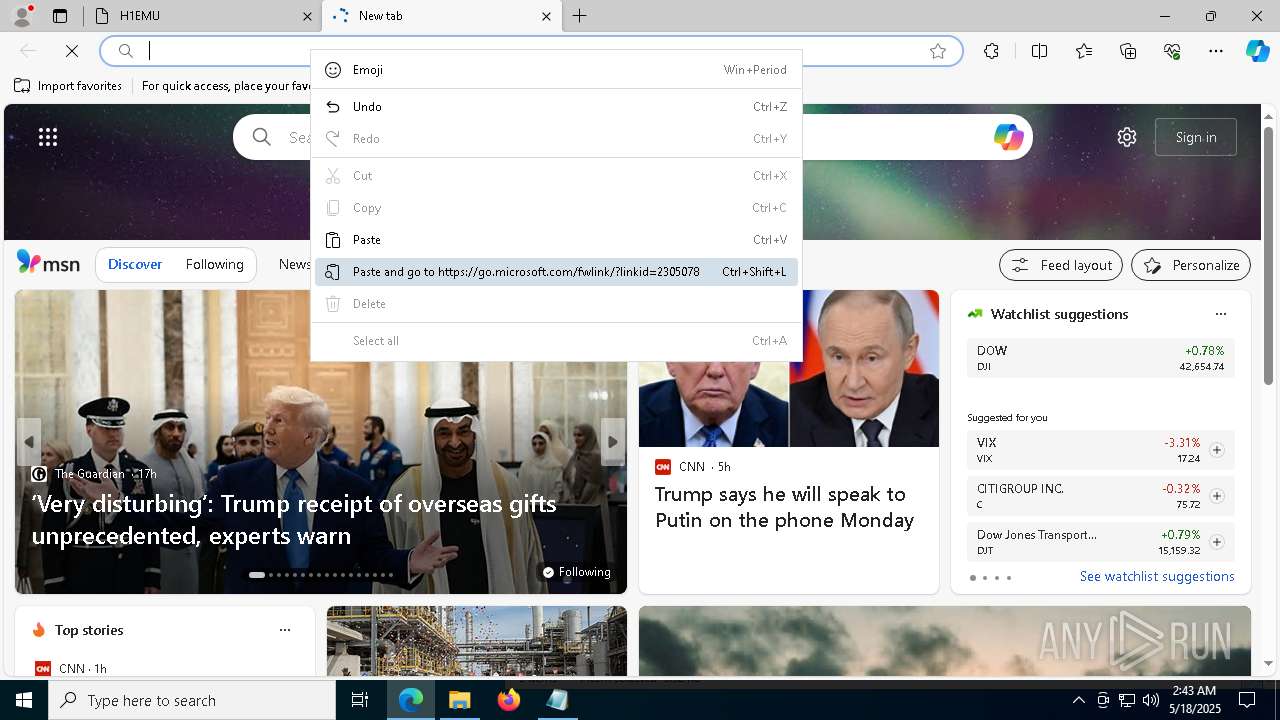The height and width of the screenshot is (720, 1280).
Task: Click Import favorites in the favorites bar
Action: [68, 86]
